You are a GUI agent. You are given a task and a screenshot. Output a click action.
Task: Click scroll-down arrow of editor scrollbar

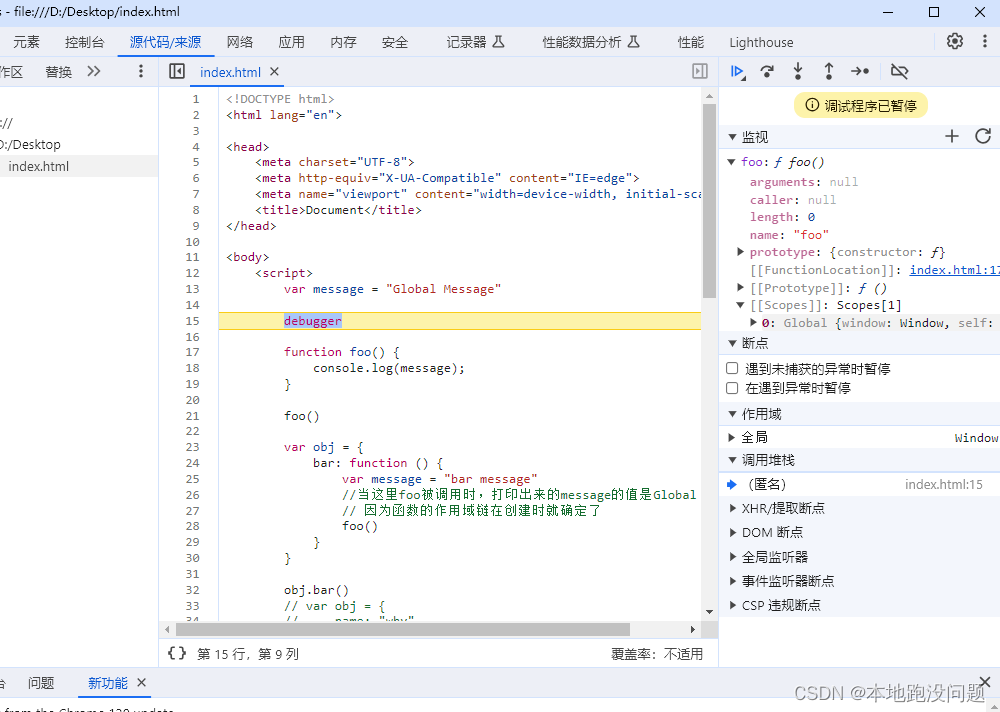[x=709, y=612]
